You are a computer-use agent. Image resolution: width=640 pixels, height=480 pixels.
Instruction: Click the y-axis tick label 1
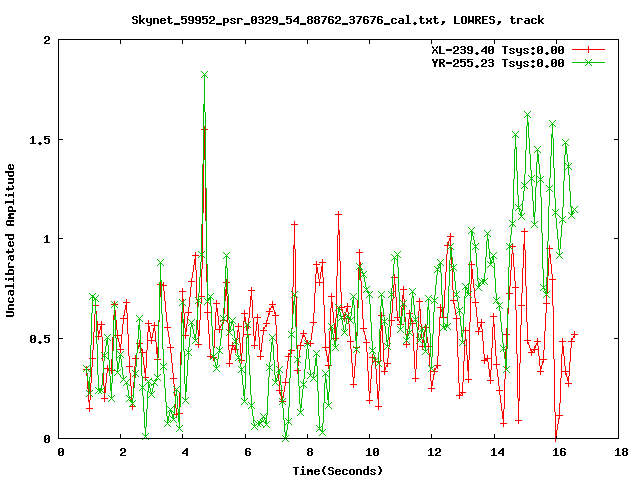(47, 239)
